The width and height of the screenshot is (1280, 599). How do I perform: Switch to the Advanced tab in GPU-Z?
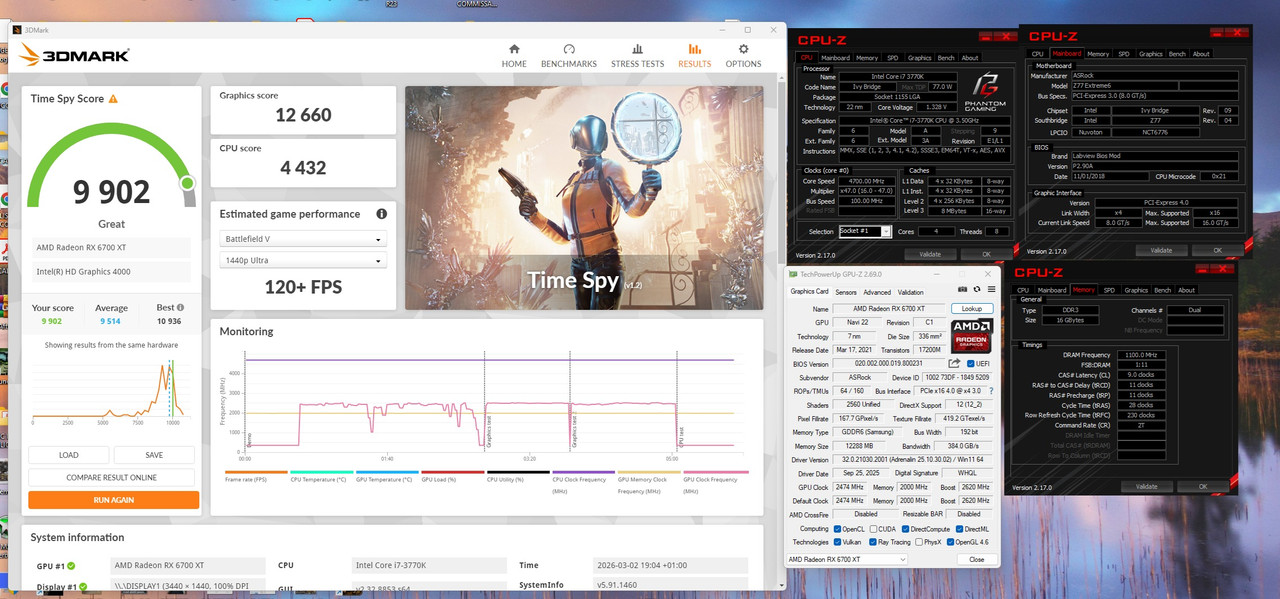[x=877, y=292]
